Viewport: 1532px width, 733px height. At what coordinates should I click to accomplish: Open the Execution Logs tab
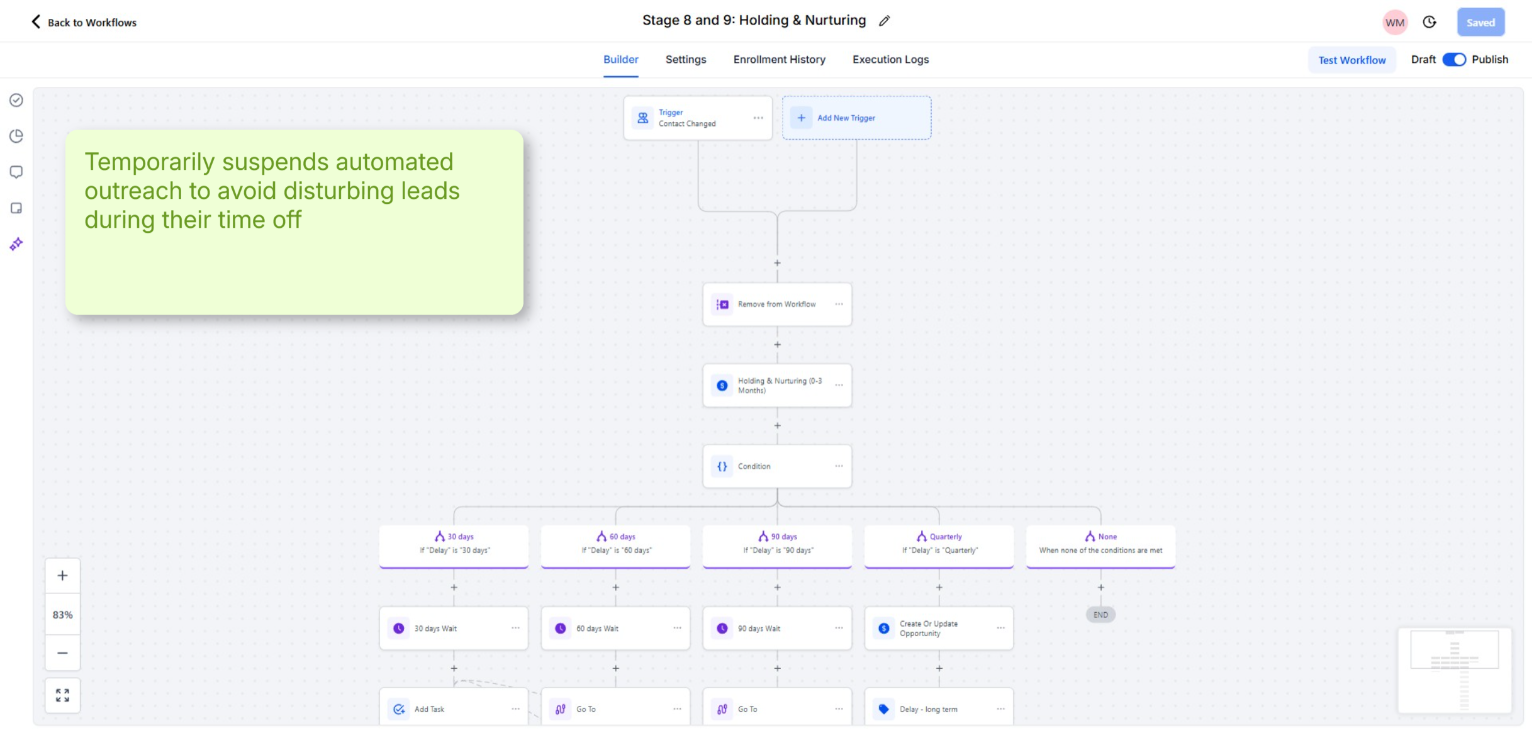pos(890,59)
